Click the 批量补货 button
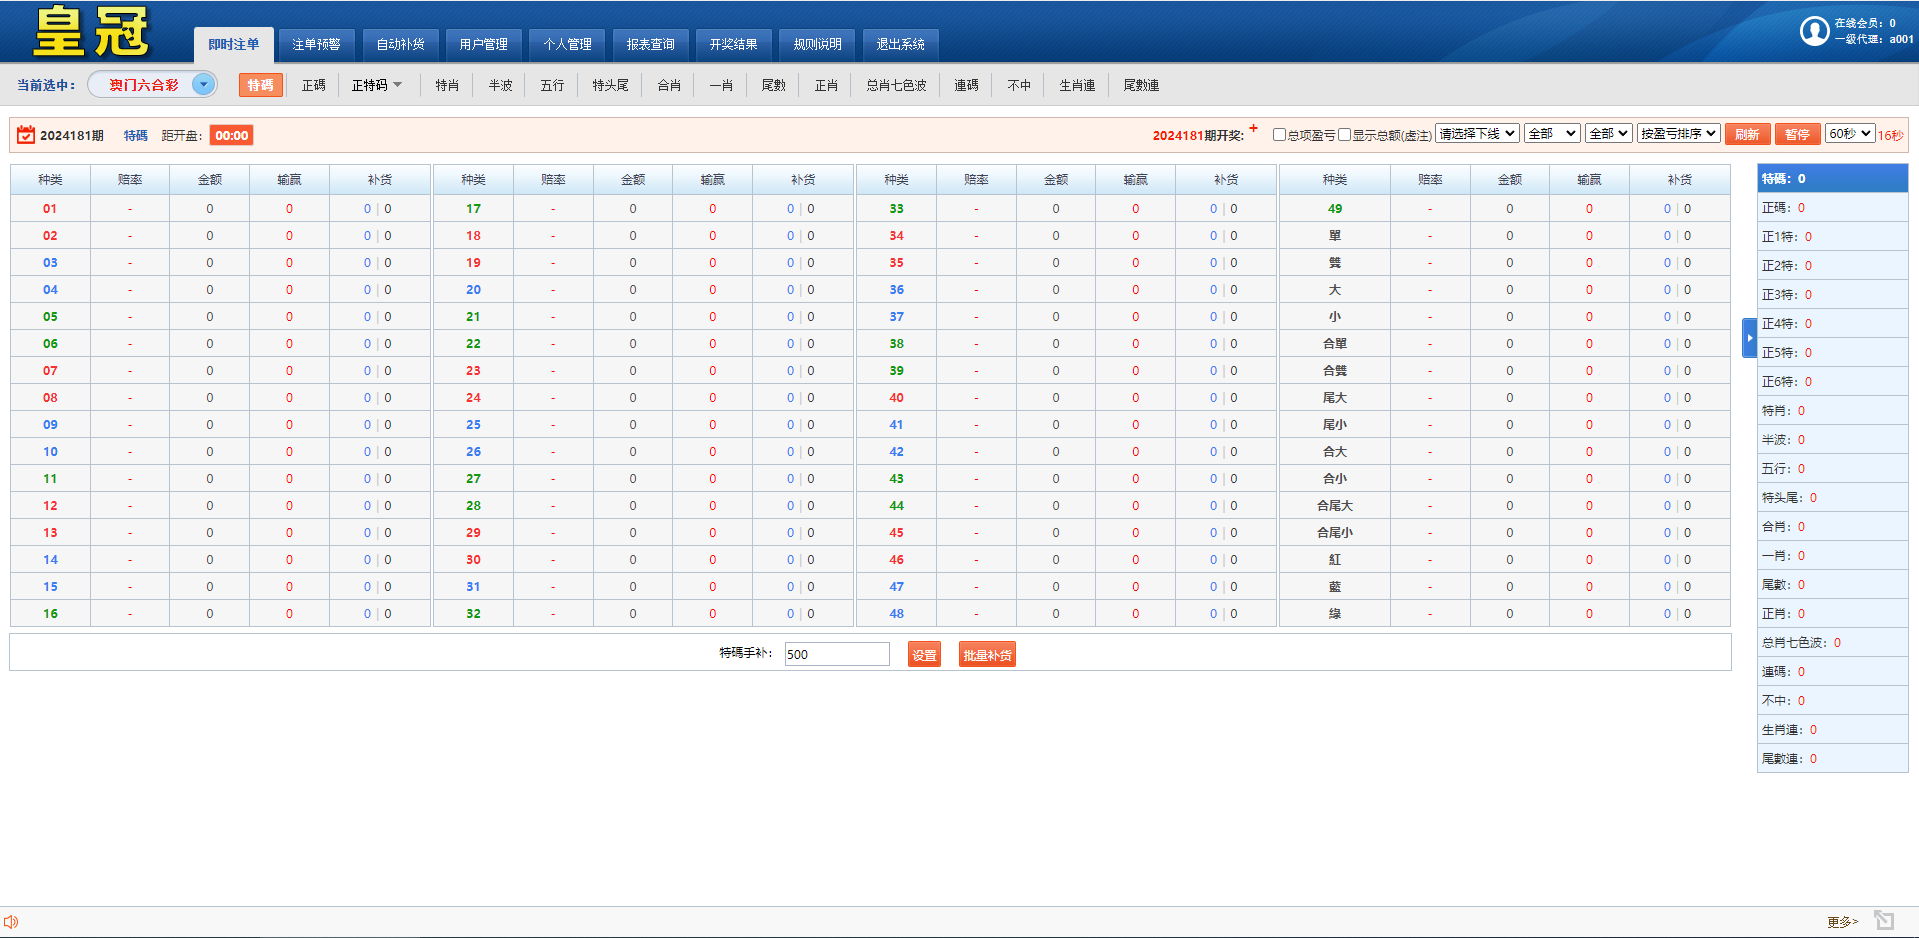The width and height of the screenshot is (1919, 938). pos(987,655)
